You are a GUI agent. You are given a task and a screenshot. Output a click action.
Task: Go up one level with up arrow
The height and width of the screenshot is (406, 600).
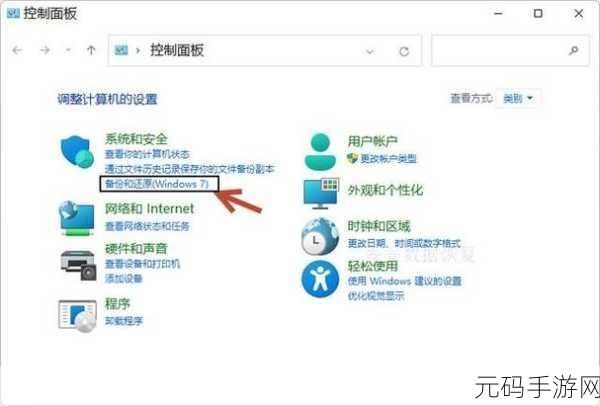91,50
